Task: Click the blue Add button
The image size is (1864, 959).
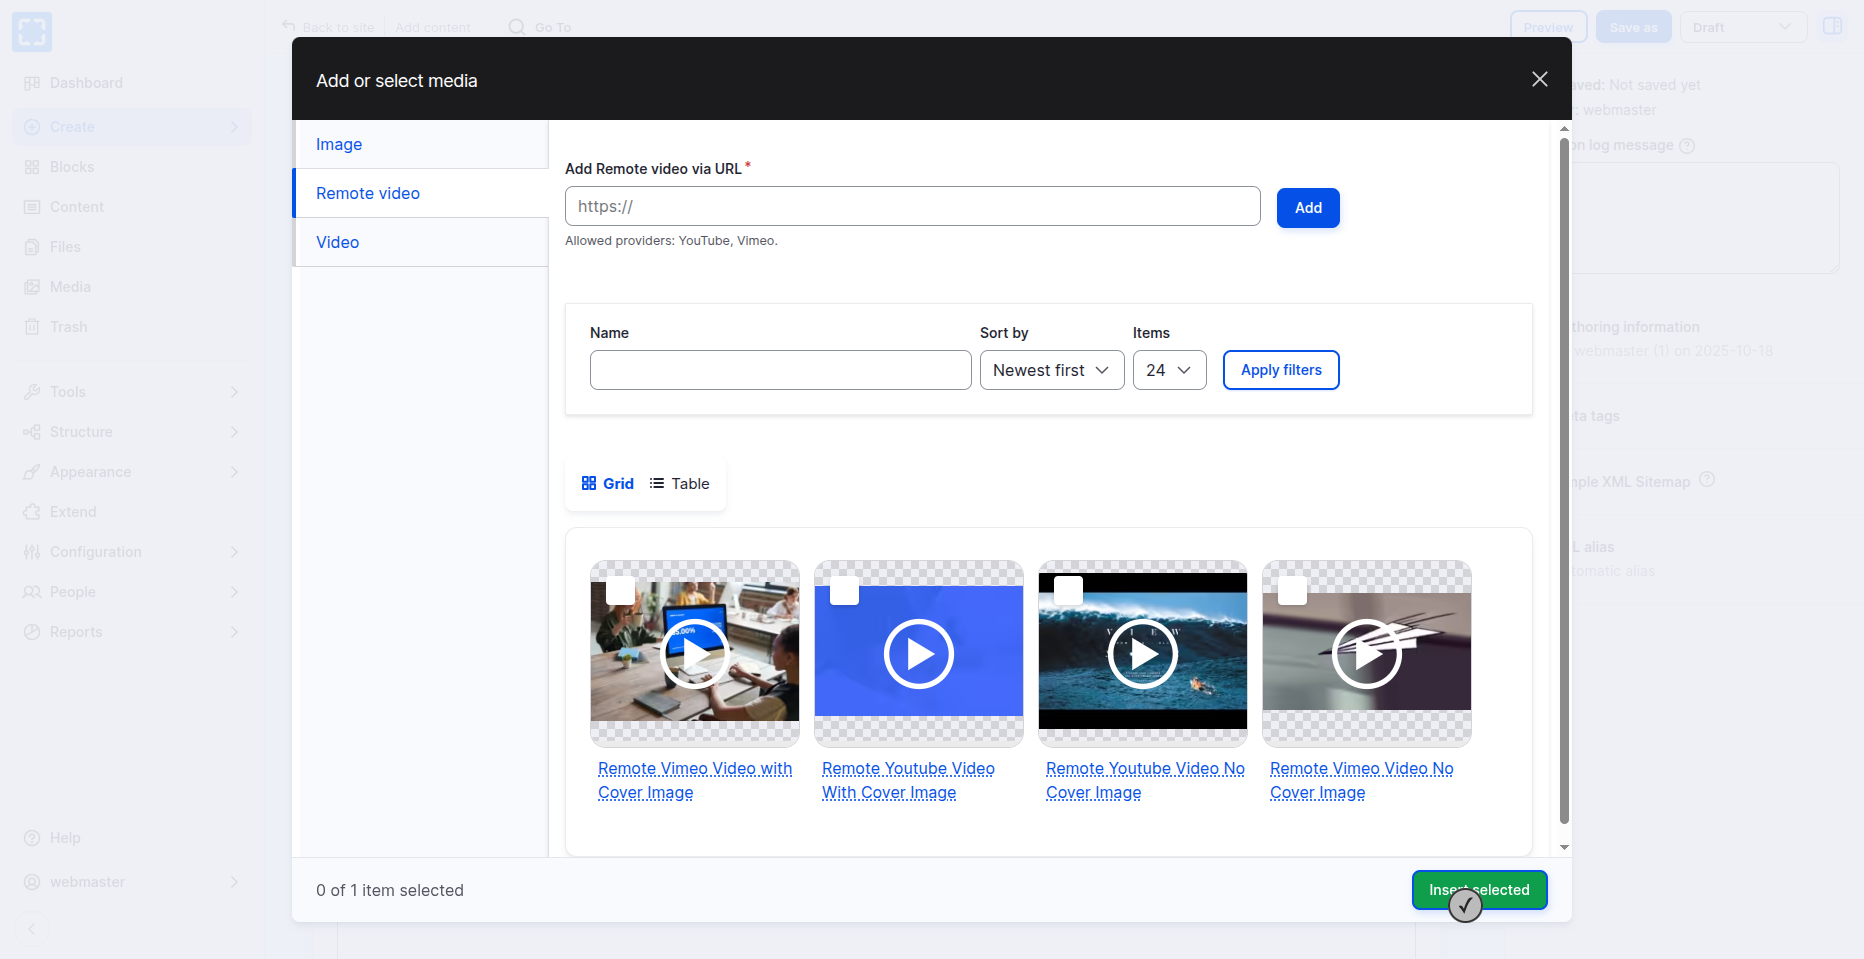Action: tap(1308, 208)
